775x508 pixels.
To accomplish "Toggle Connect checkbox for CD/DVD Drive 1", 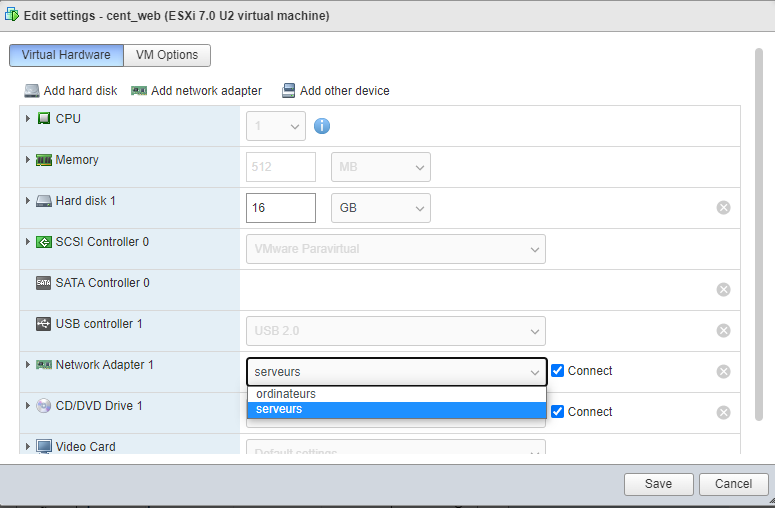I will [558, 412].
